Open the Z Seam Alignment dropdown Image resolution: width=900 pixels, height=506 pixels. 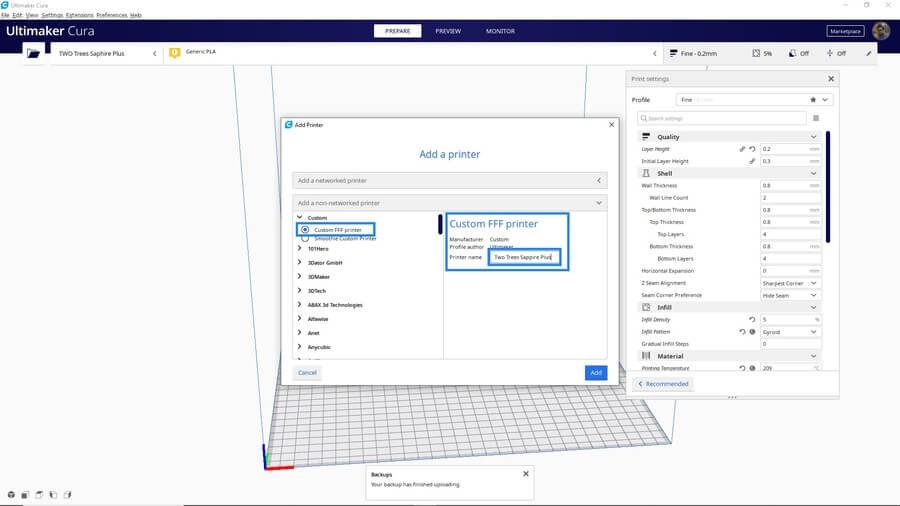[x=790, y=283]
